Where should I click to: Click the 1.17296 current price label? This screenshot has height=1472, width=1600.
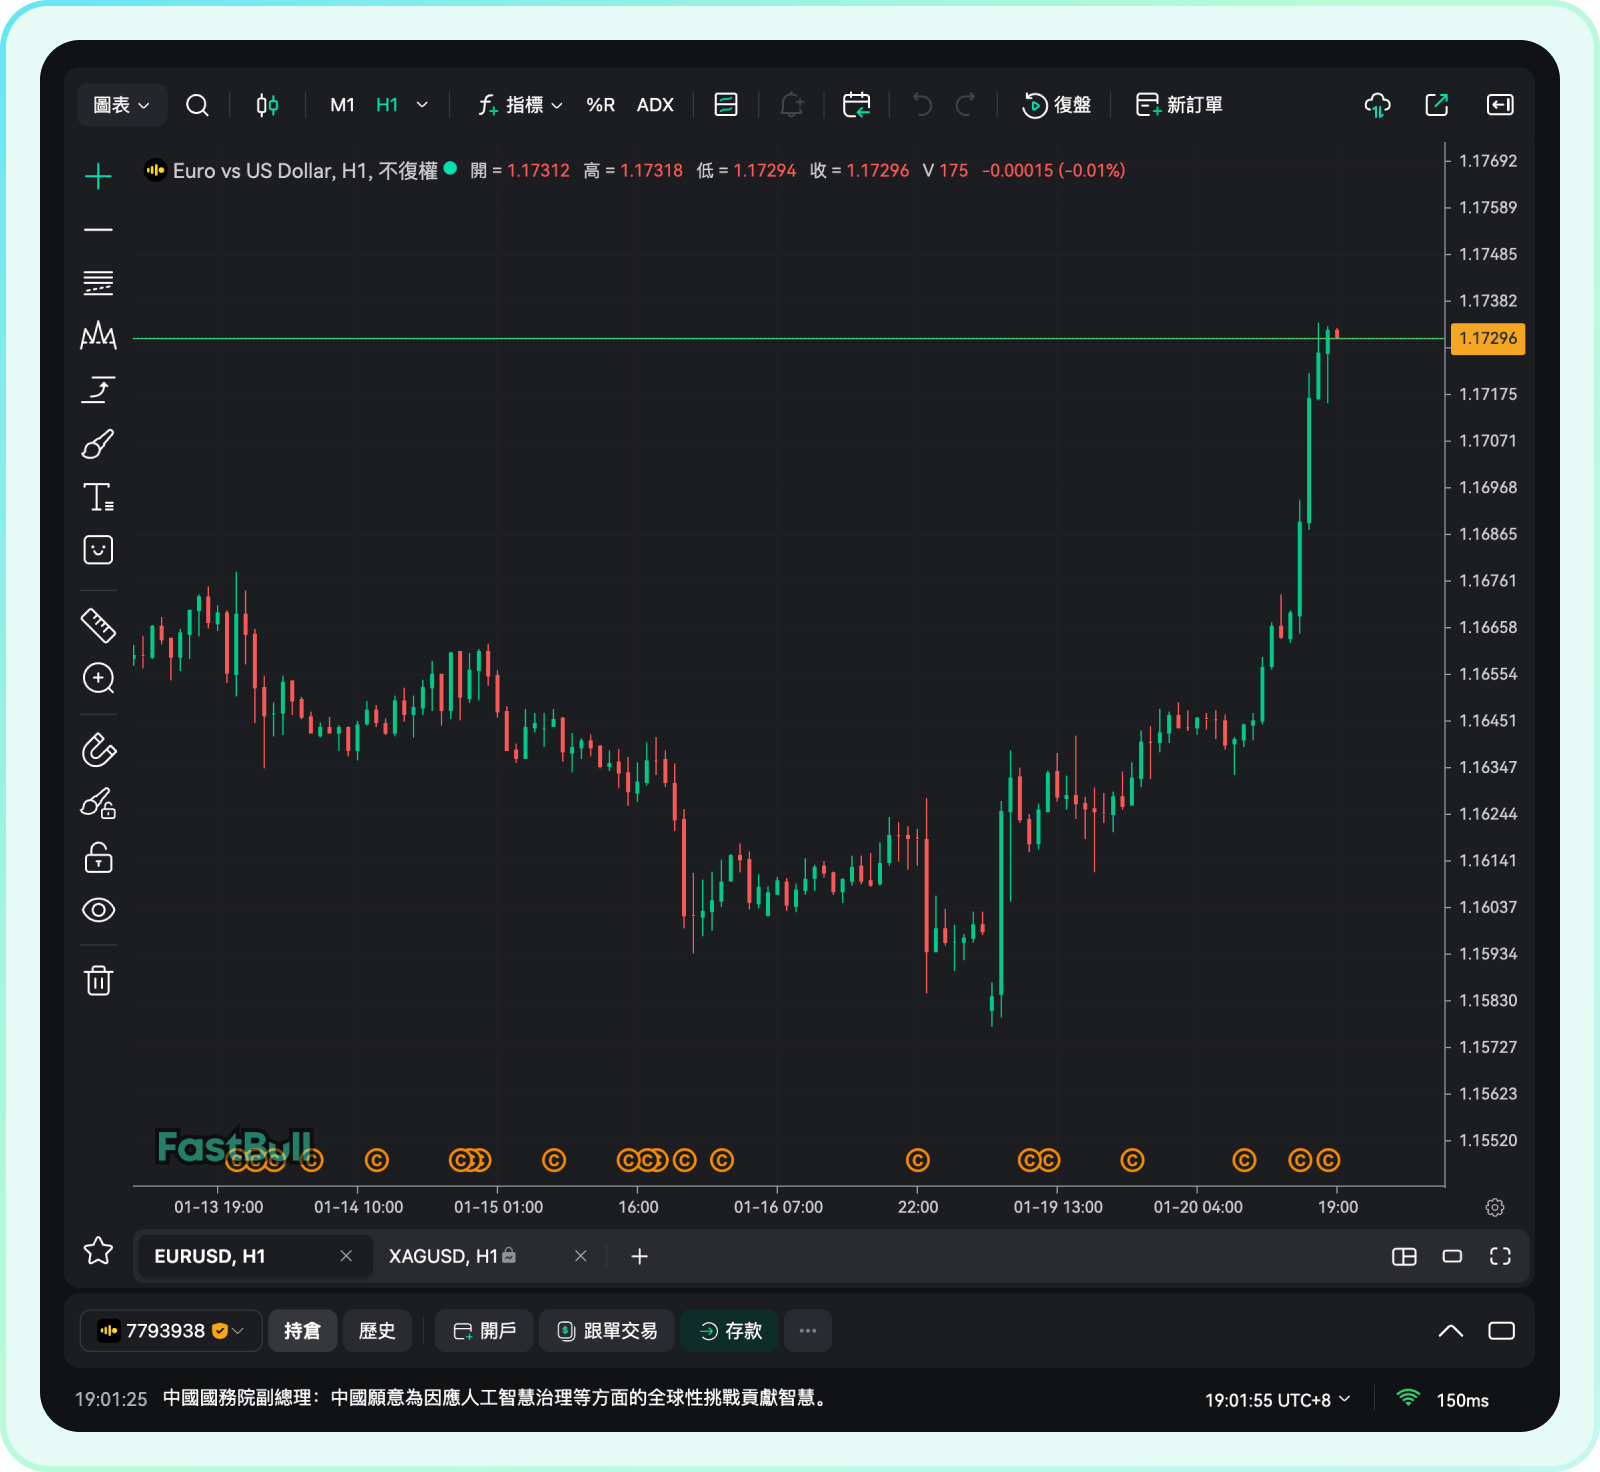pyautogui.click(x=1487, y=338)
